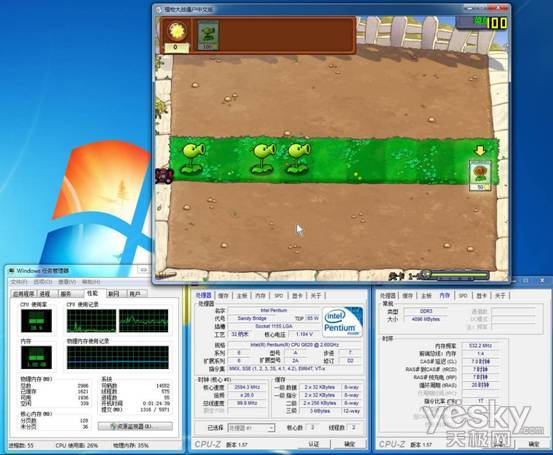Click the 确定 button in the left CPU-Z window
The width and height of the screenshot is (553, 455).
click(x=349, y=444)
